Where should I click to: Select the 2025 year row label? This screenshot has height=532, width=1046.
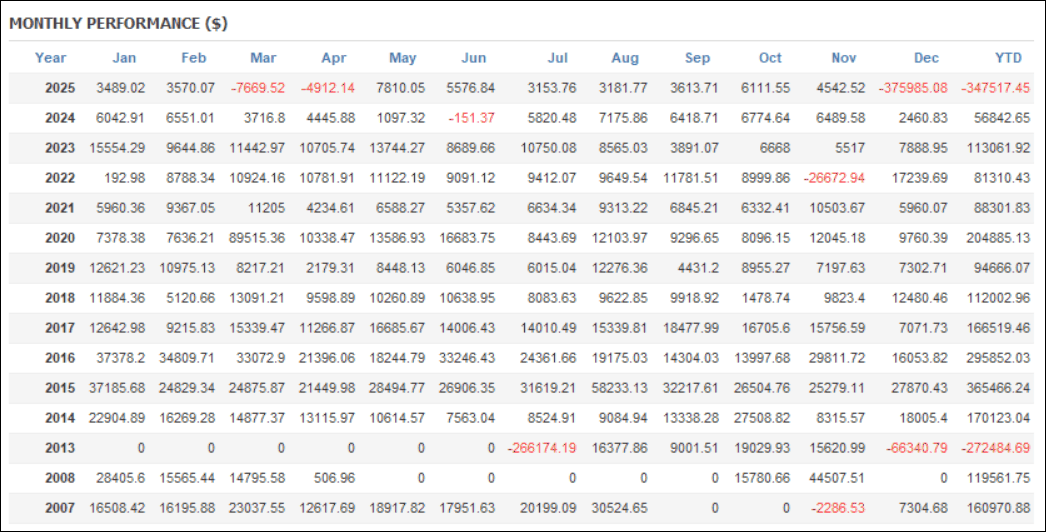click(x=61, y=88)
